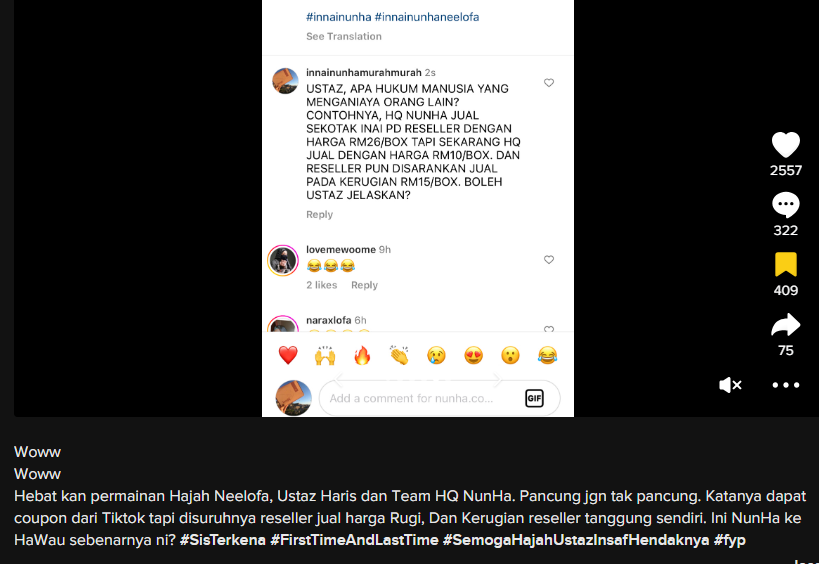Select the clapping hands emoji reaction

click(399, 356)
